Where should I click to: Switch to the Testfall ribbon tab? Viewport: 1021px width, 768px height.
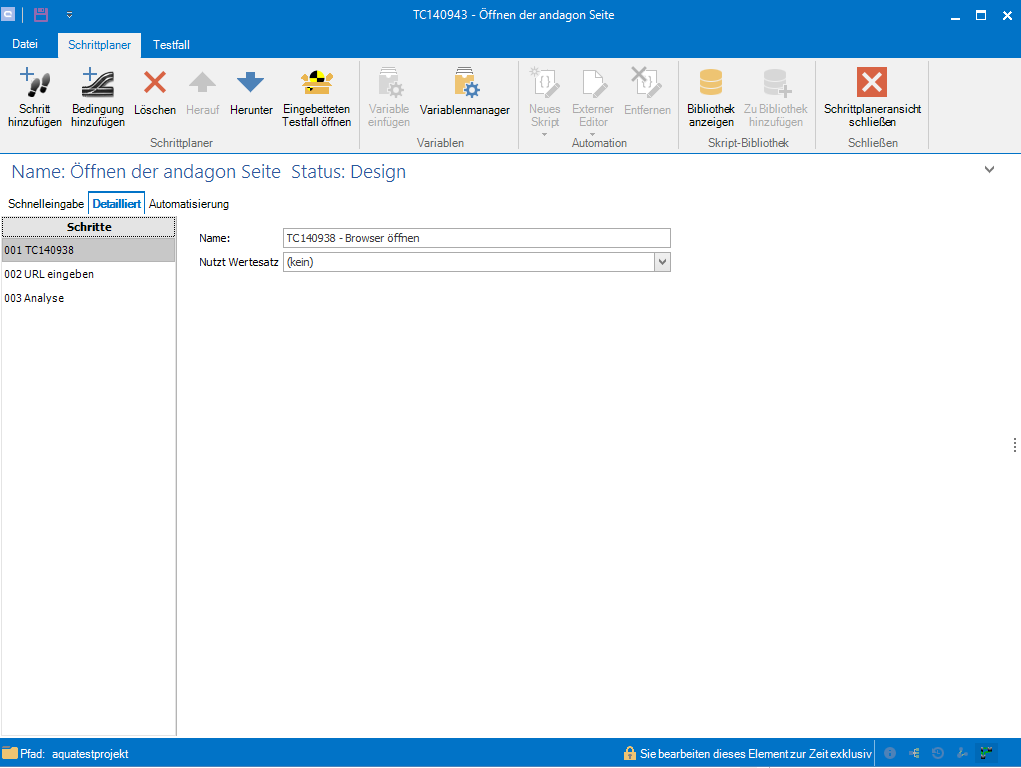(x=171, y=45)
